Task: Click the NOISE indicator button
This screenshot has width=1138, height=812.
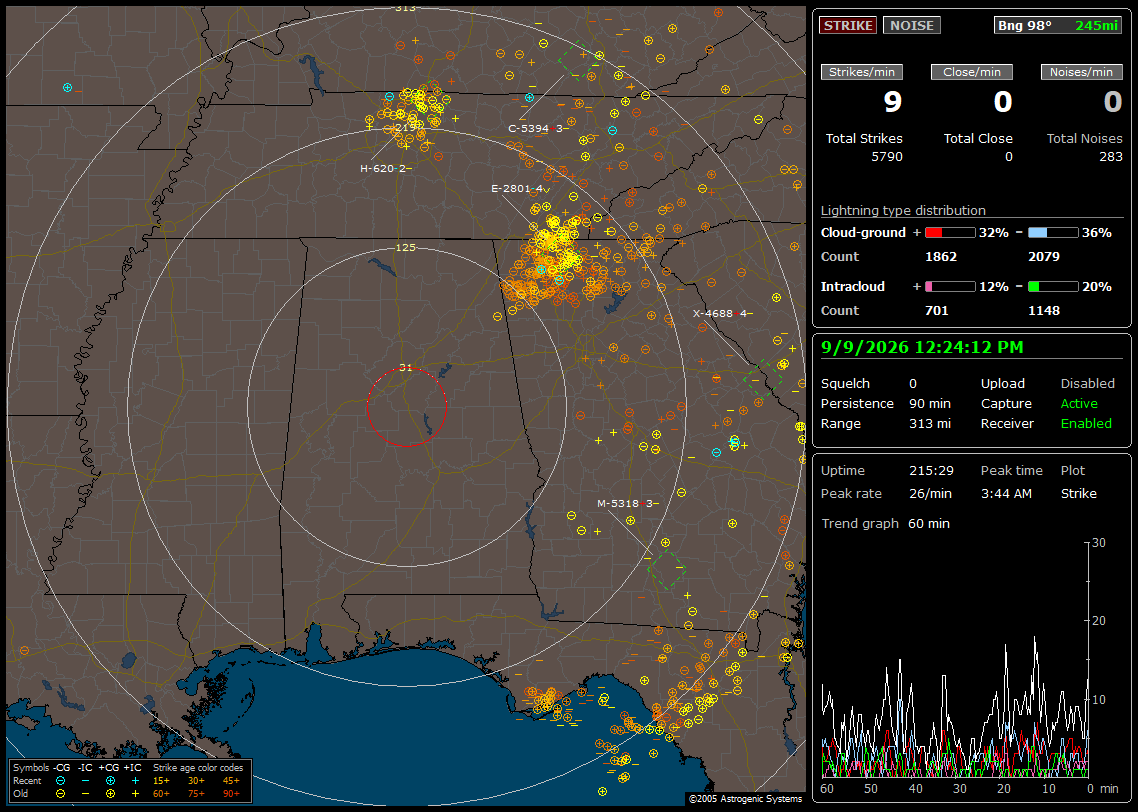Action: [912, 25]
